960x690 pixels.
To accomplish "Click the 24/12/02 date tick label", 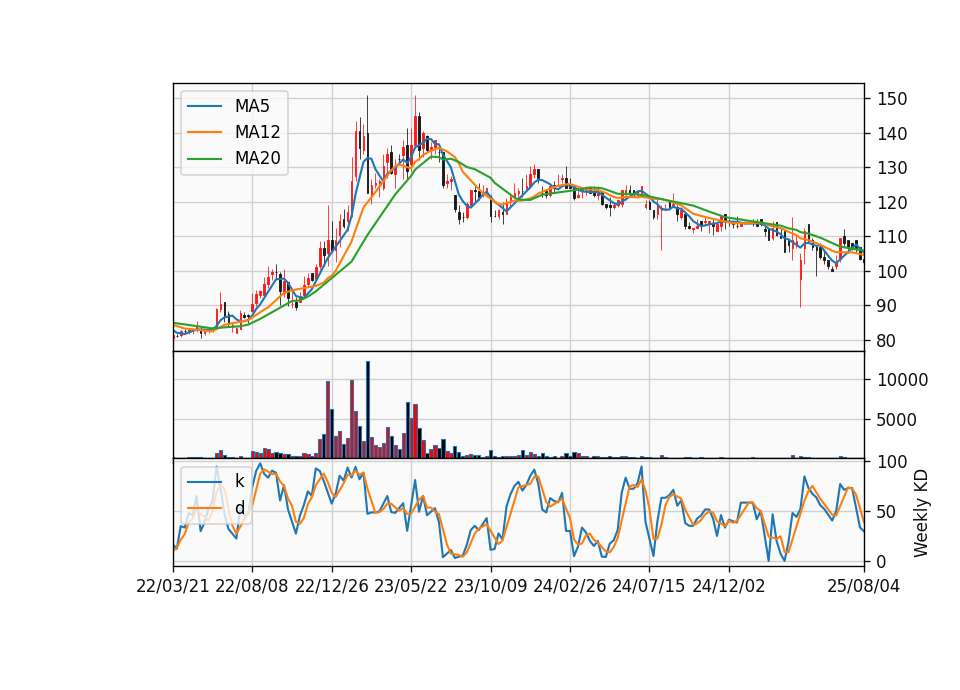I will pyautogui.click(x=729, y=586).
